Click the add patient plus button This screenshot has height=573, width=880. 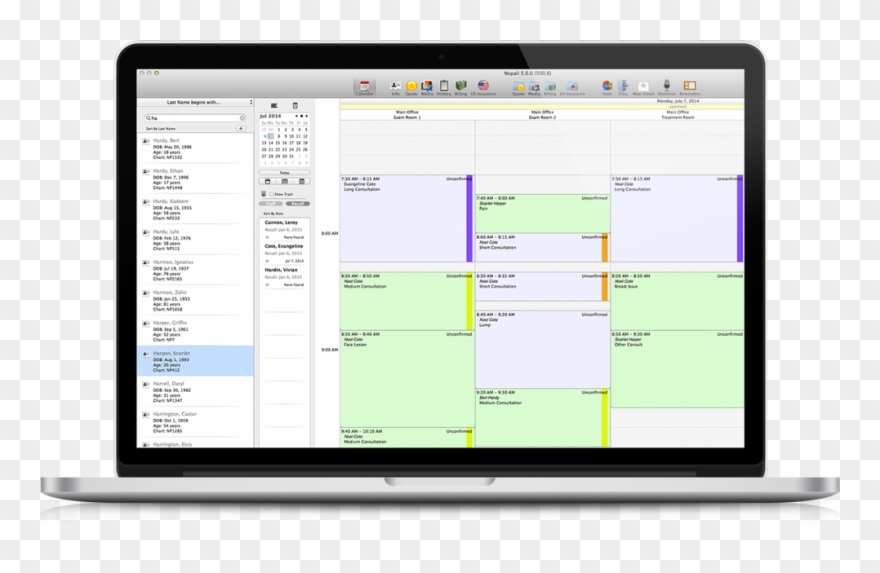[x=240, y=129]
